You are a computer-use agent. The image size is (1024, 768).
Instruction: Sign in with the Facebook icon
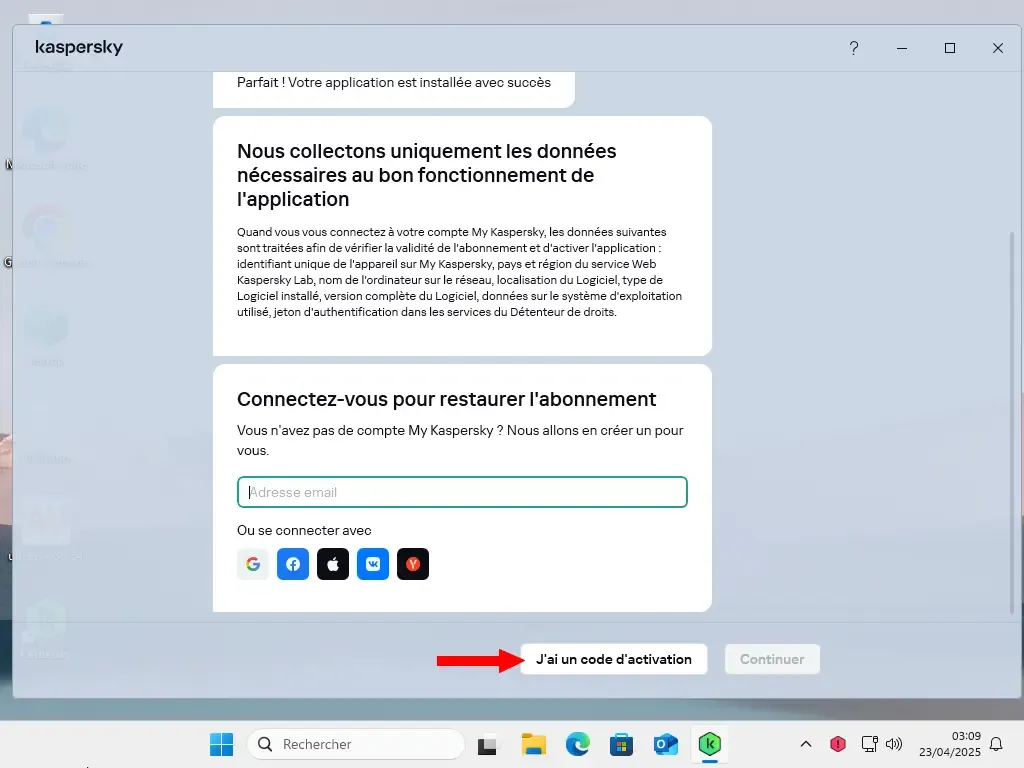(293, 564)
